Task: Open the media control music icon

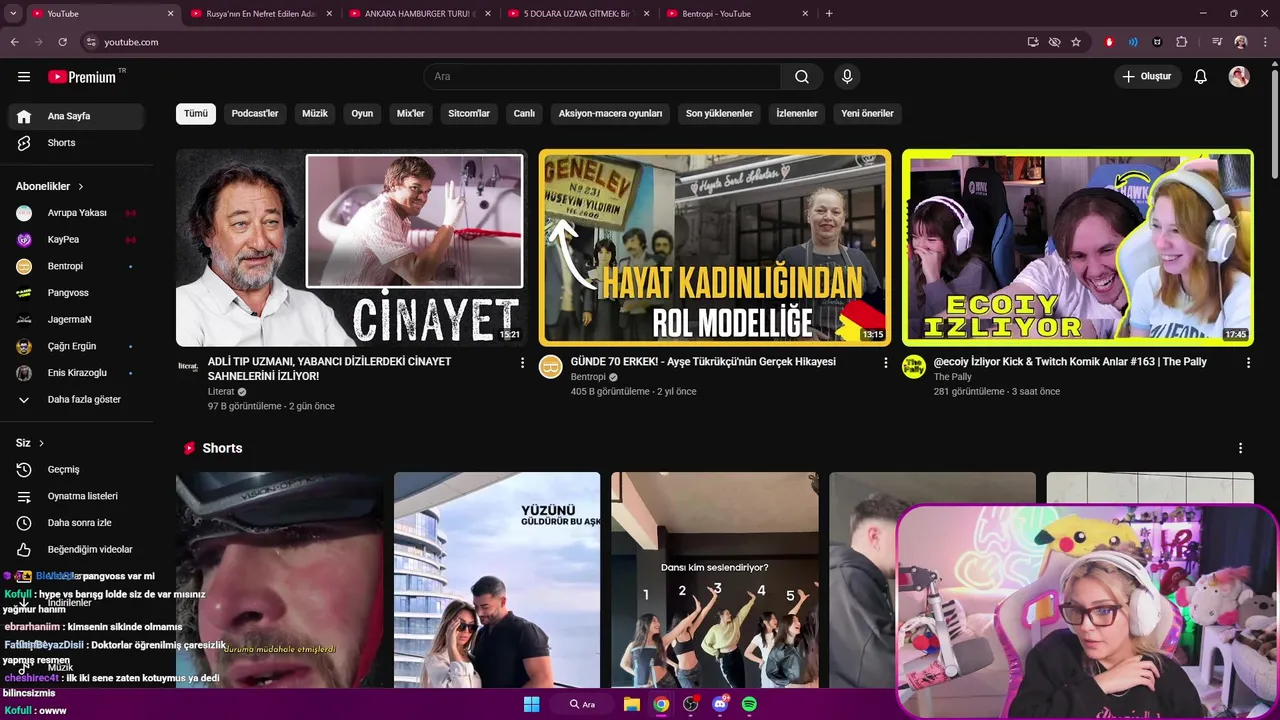Action: (1217, 42)
